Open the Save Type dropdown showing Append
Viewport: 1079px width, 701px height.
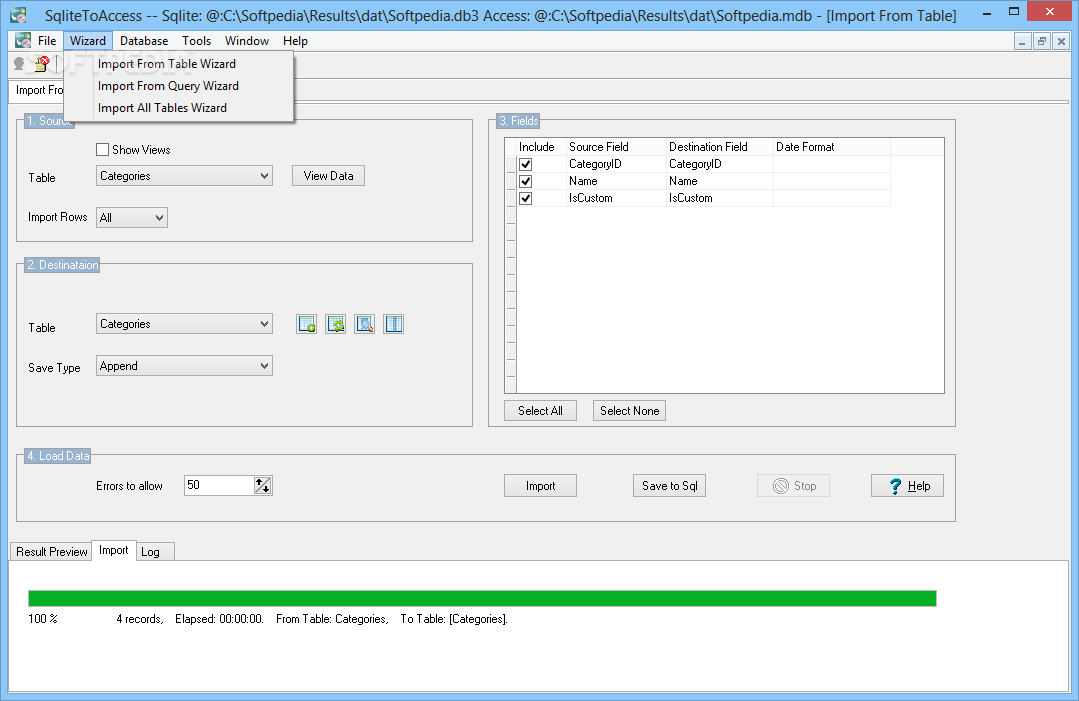tap(184, 366)
